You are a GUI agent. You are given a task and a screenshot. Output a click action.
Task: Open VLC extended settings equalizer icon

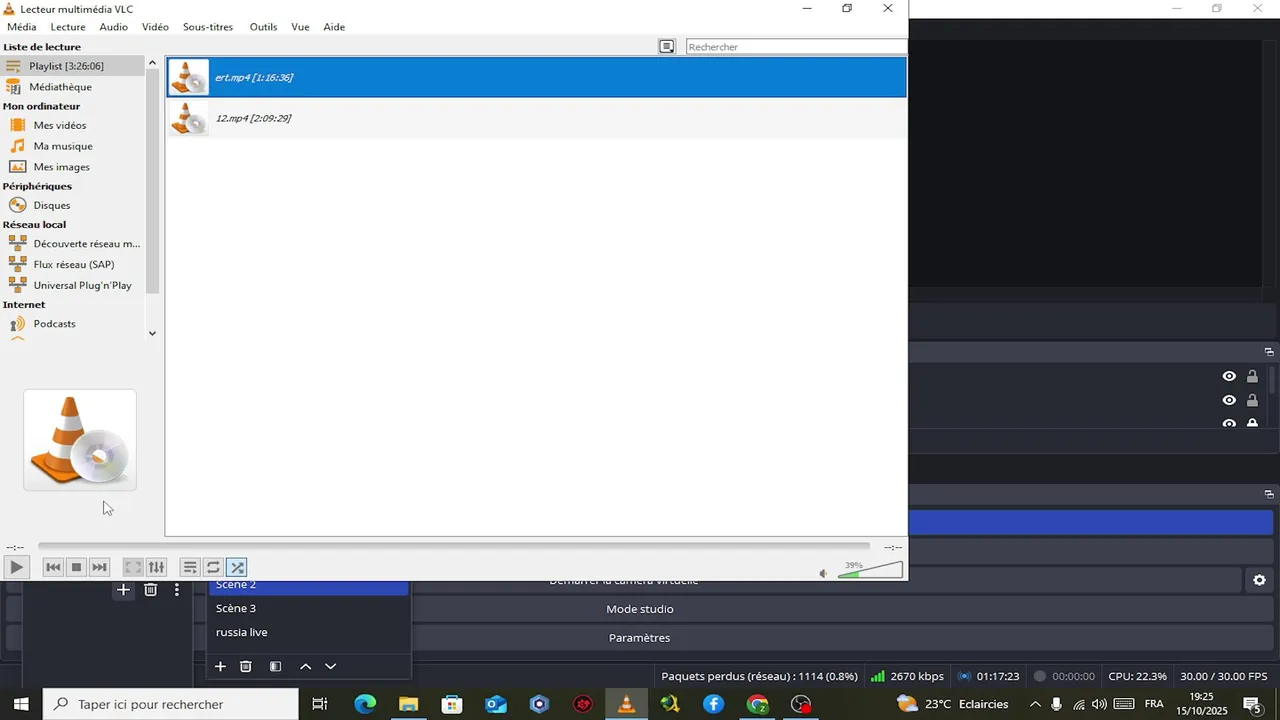coord(156,567)
